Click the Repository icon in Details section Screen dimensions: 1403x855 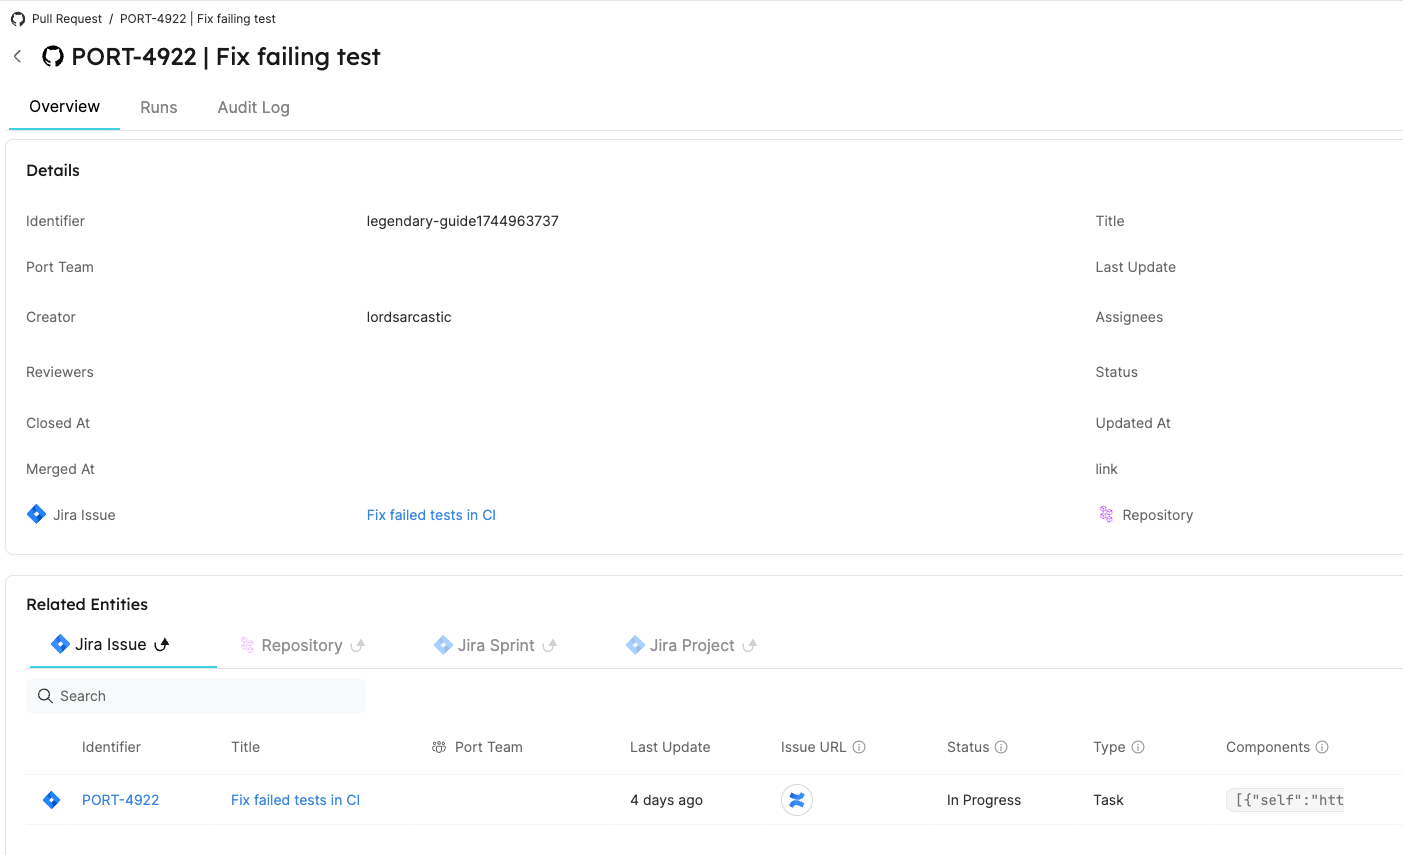point(1106,514)
